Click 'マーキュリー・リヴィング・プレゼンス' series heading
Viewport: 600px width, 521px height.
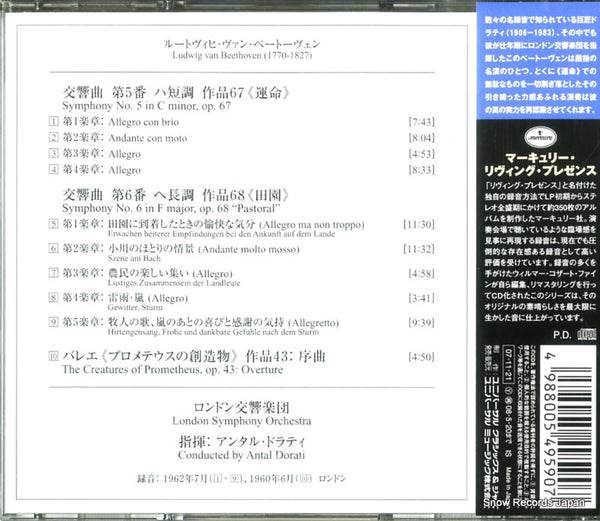click(x=540, y=164)
